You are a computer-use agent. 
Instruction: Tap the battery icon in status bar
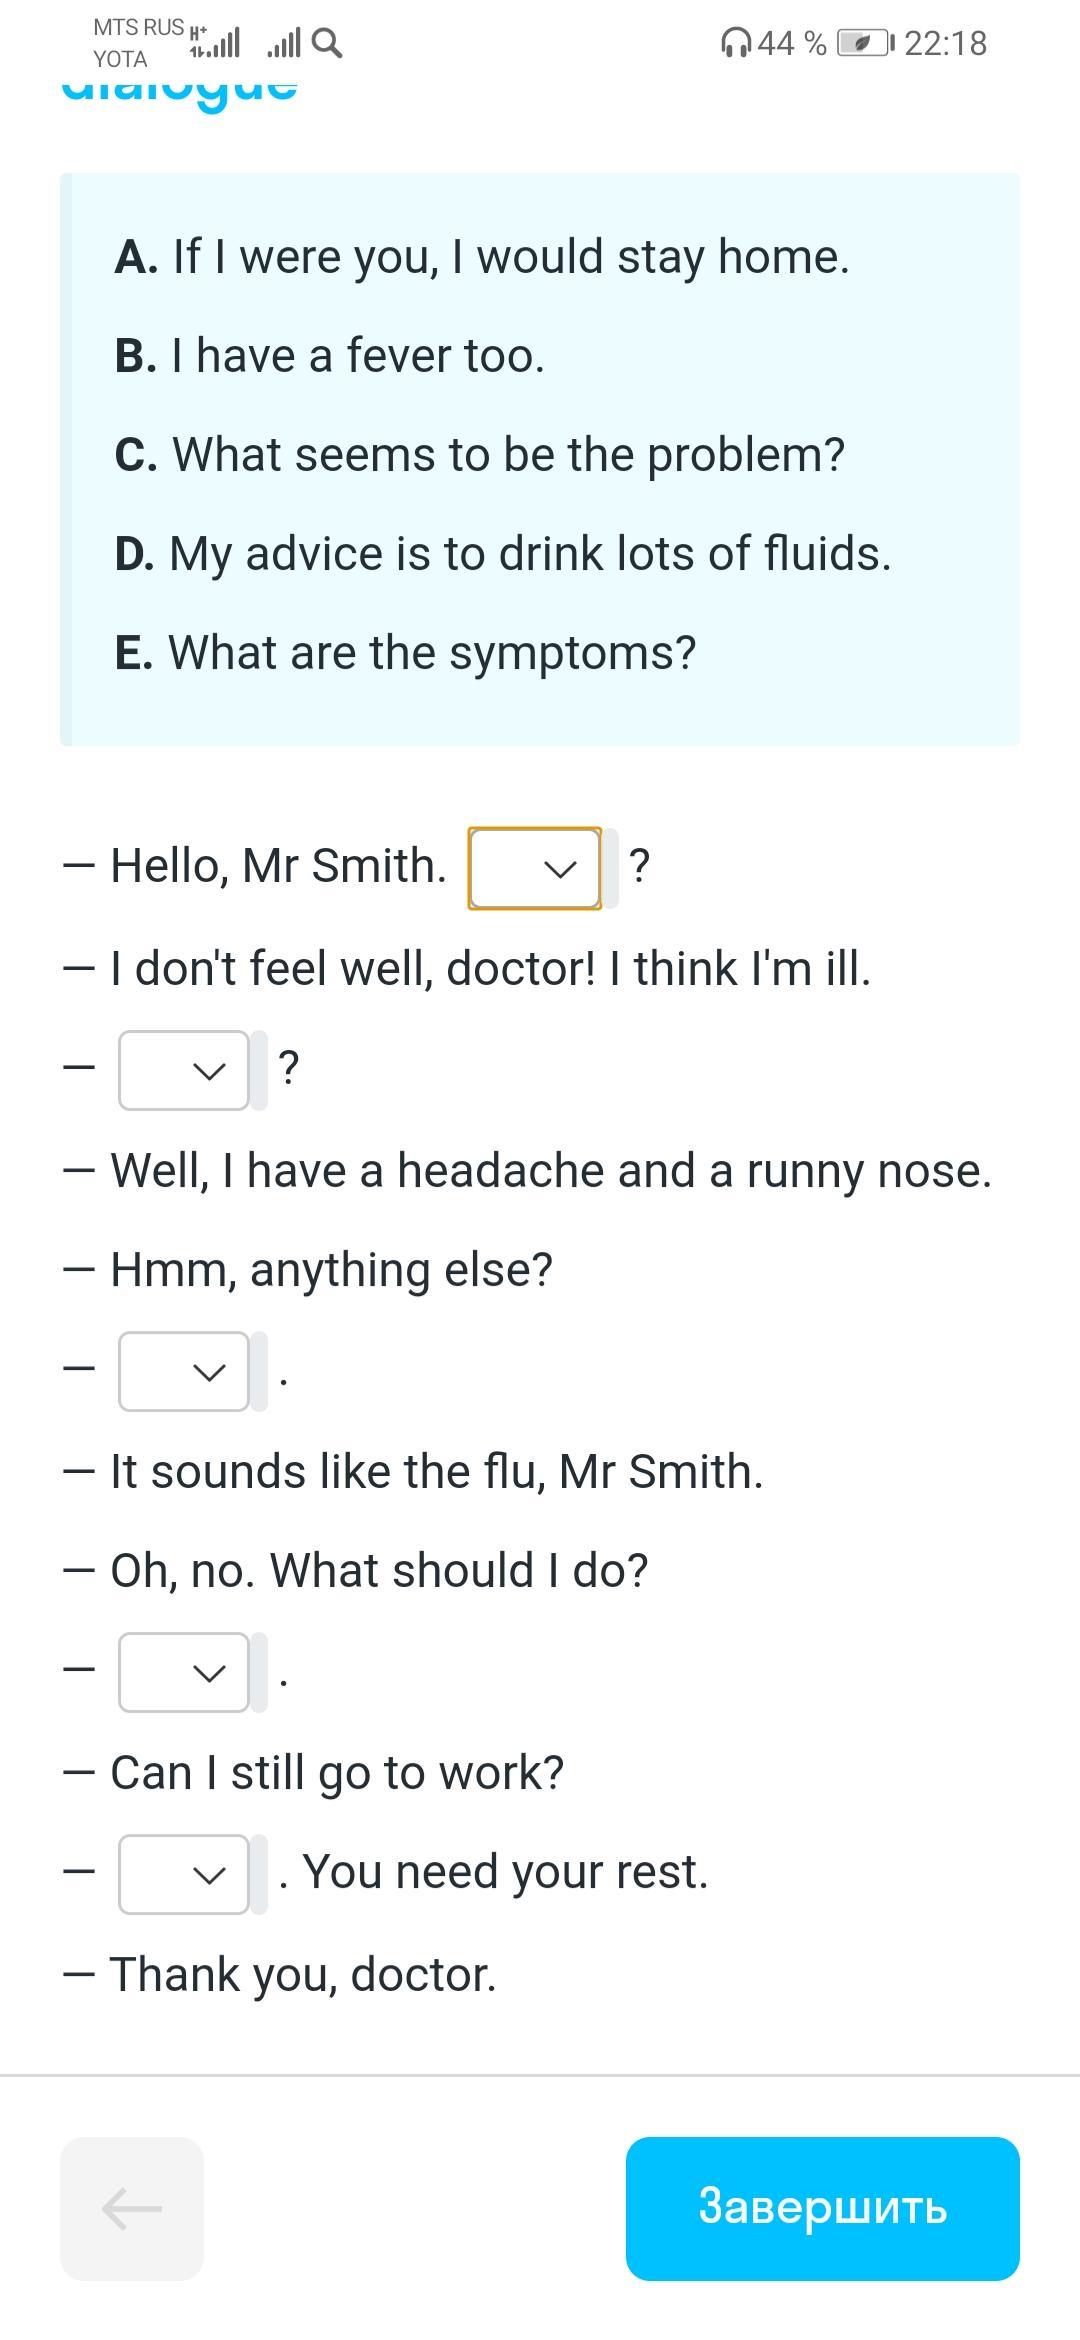[866, 43]
